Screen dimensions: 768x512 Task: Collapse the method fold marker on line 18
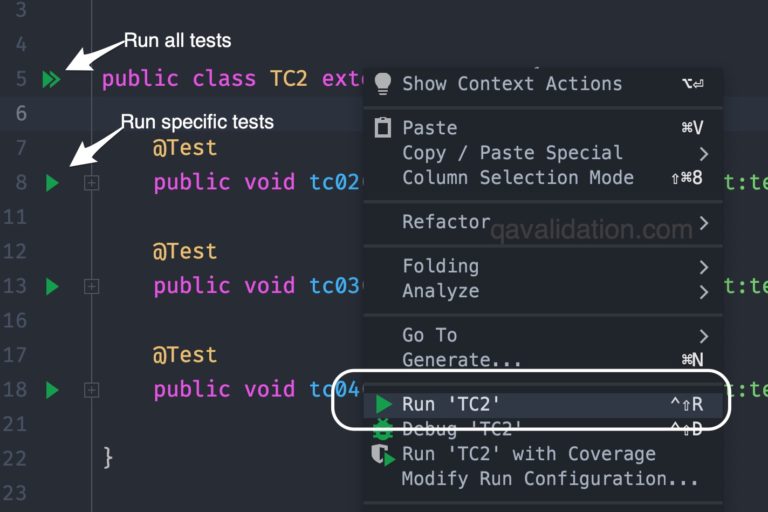(91, 390)
